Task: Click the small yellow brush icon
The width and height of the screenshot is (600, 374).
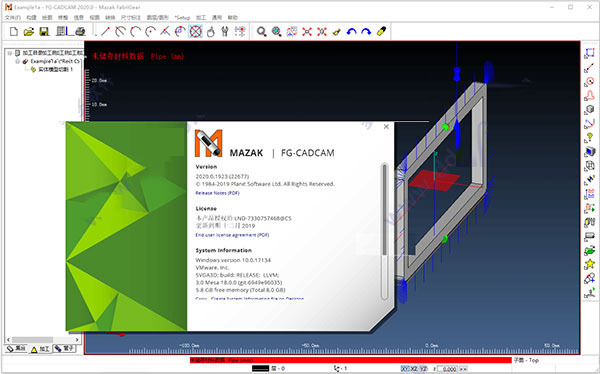Action: (x=336, y=31)
